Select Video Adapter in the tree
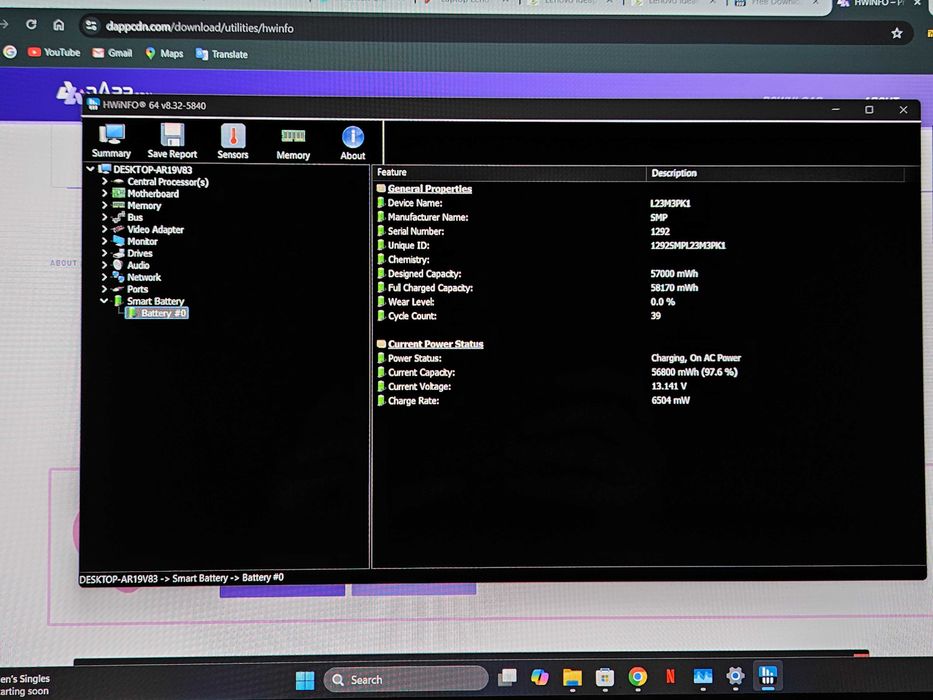The width and height of the screenshot is (933, 700). click(x=155, y=229)
